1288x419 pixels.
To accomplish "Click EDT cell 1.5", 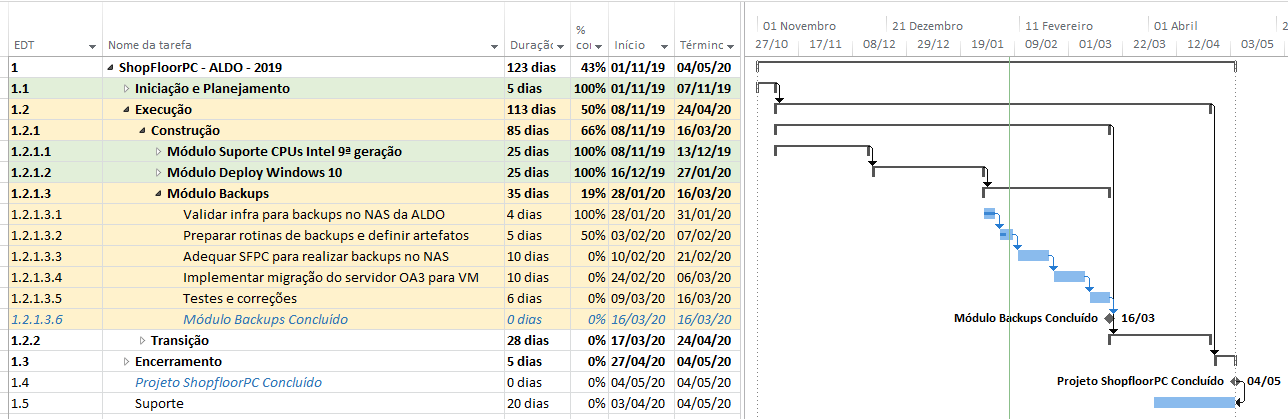I will (x=19, y=403).
